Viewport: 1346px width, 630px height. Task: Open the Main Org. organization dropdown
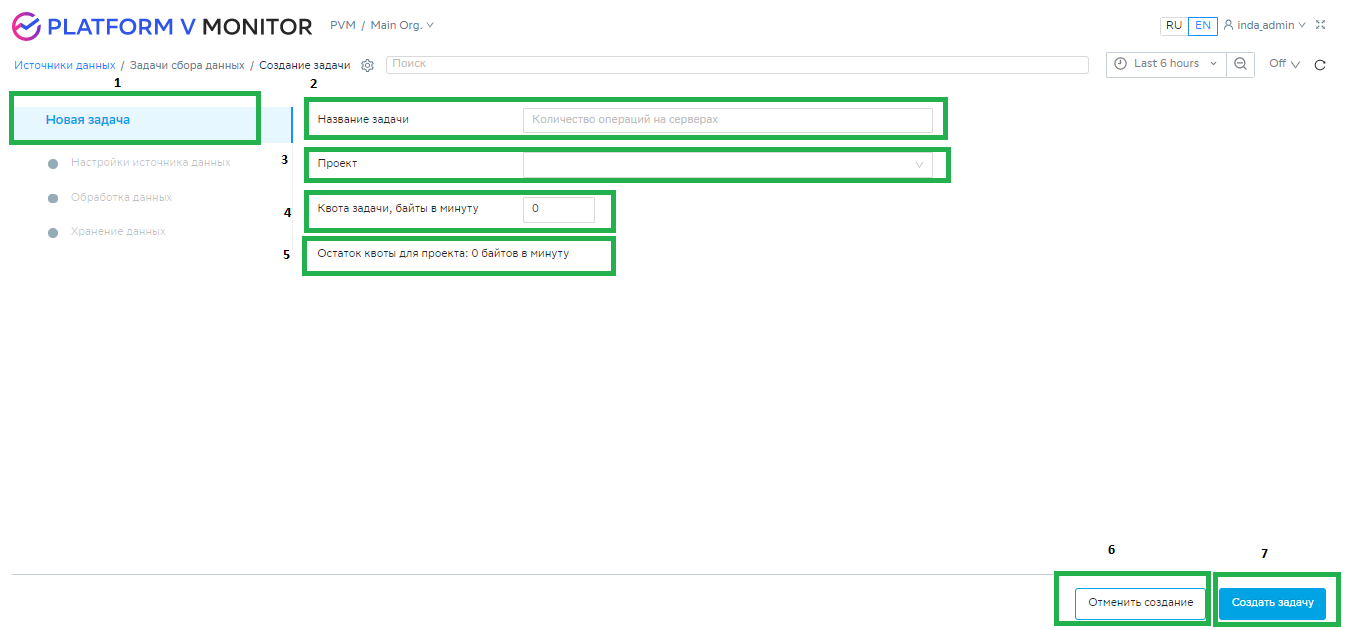[x=402, y=25]
